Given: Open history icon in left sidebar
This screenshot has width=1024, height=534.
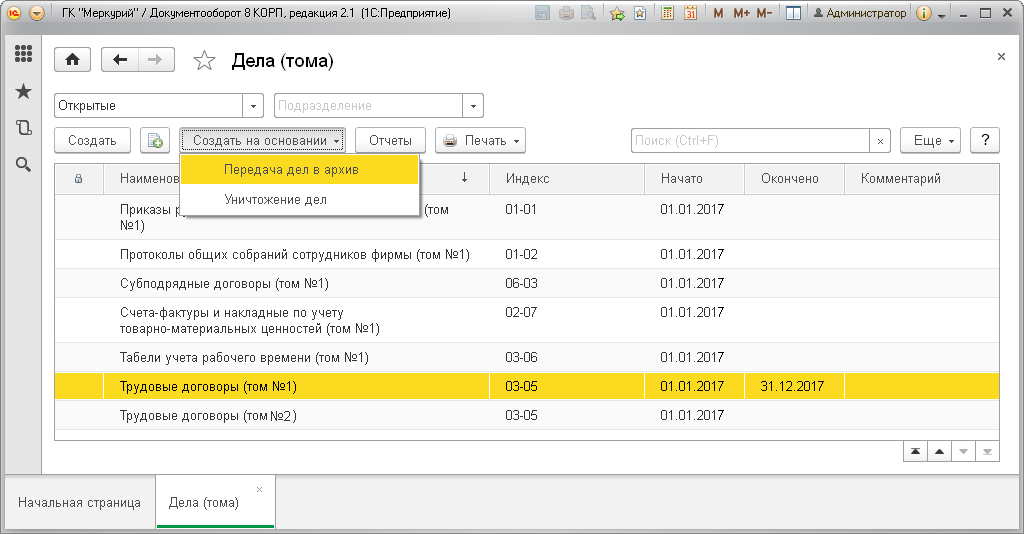Looking at the screenshot, I should point(24,128).
